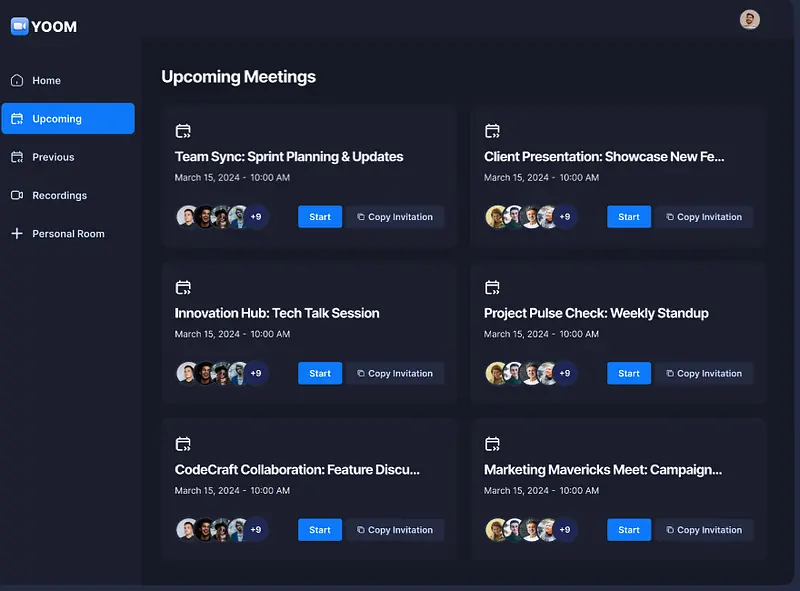Click the plus icon beside Personal Room
Image resolution: width=800 pixels, height=591 pixels.
pyautogui.click(x=17, y=234)
